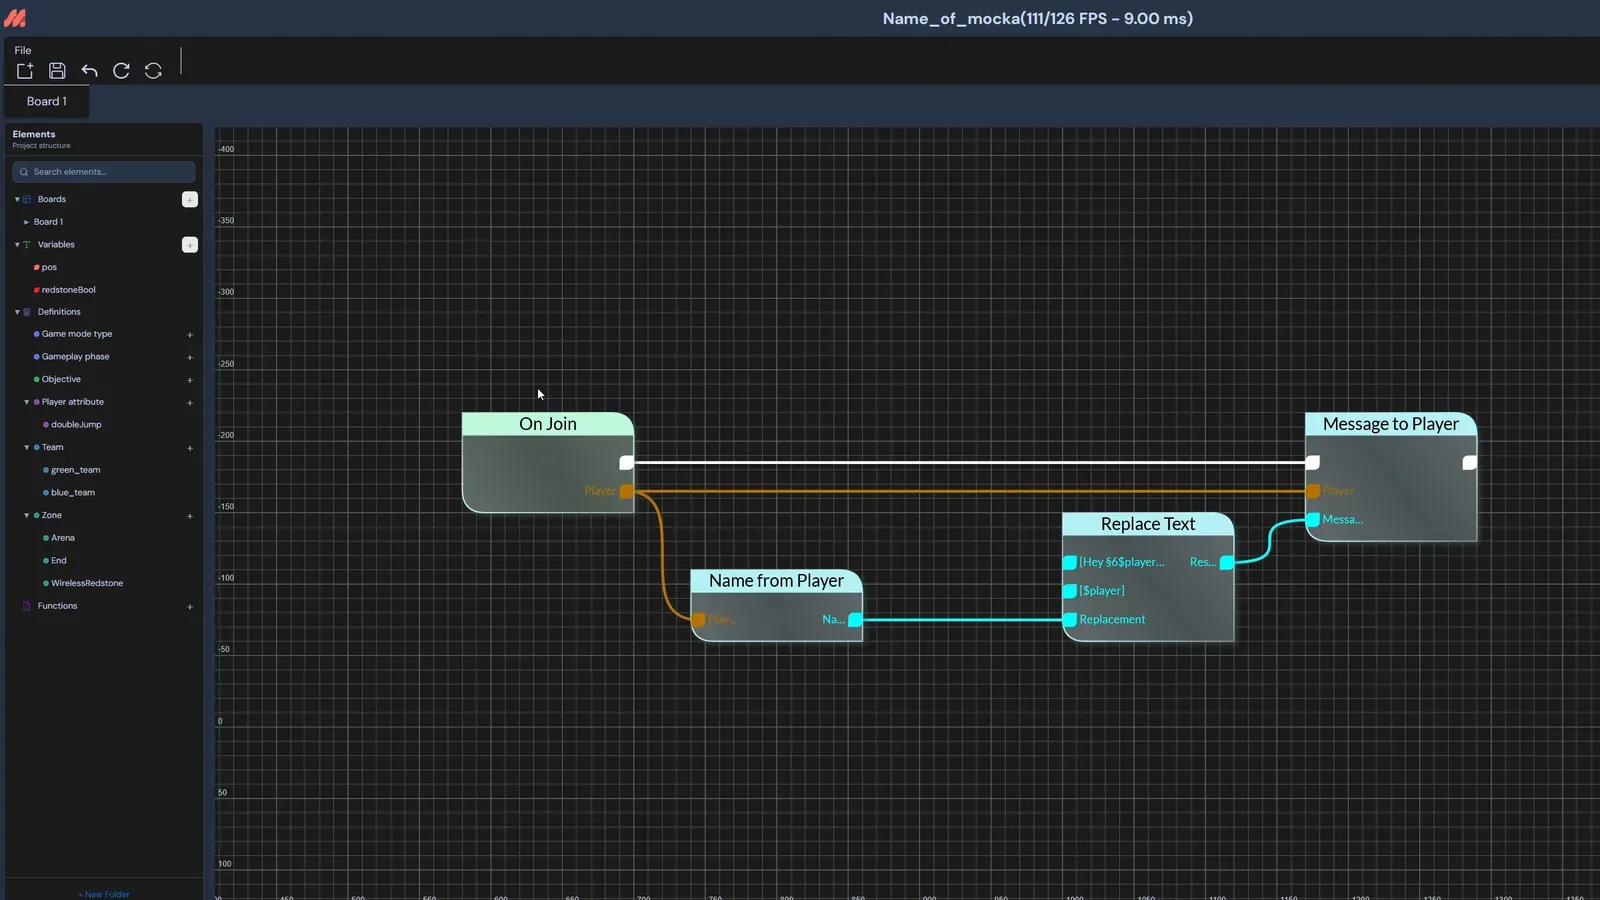Focus the Search elements field
Image resolution: width=1600 pixels, height=900 pixels.
(104, 172)
